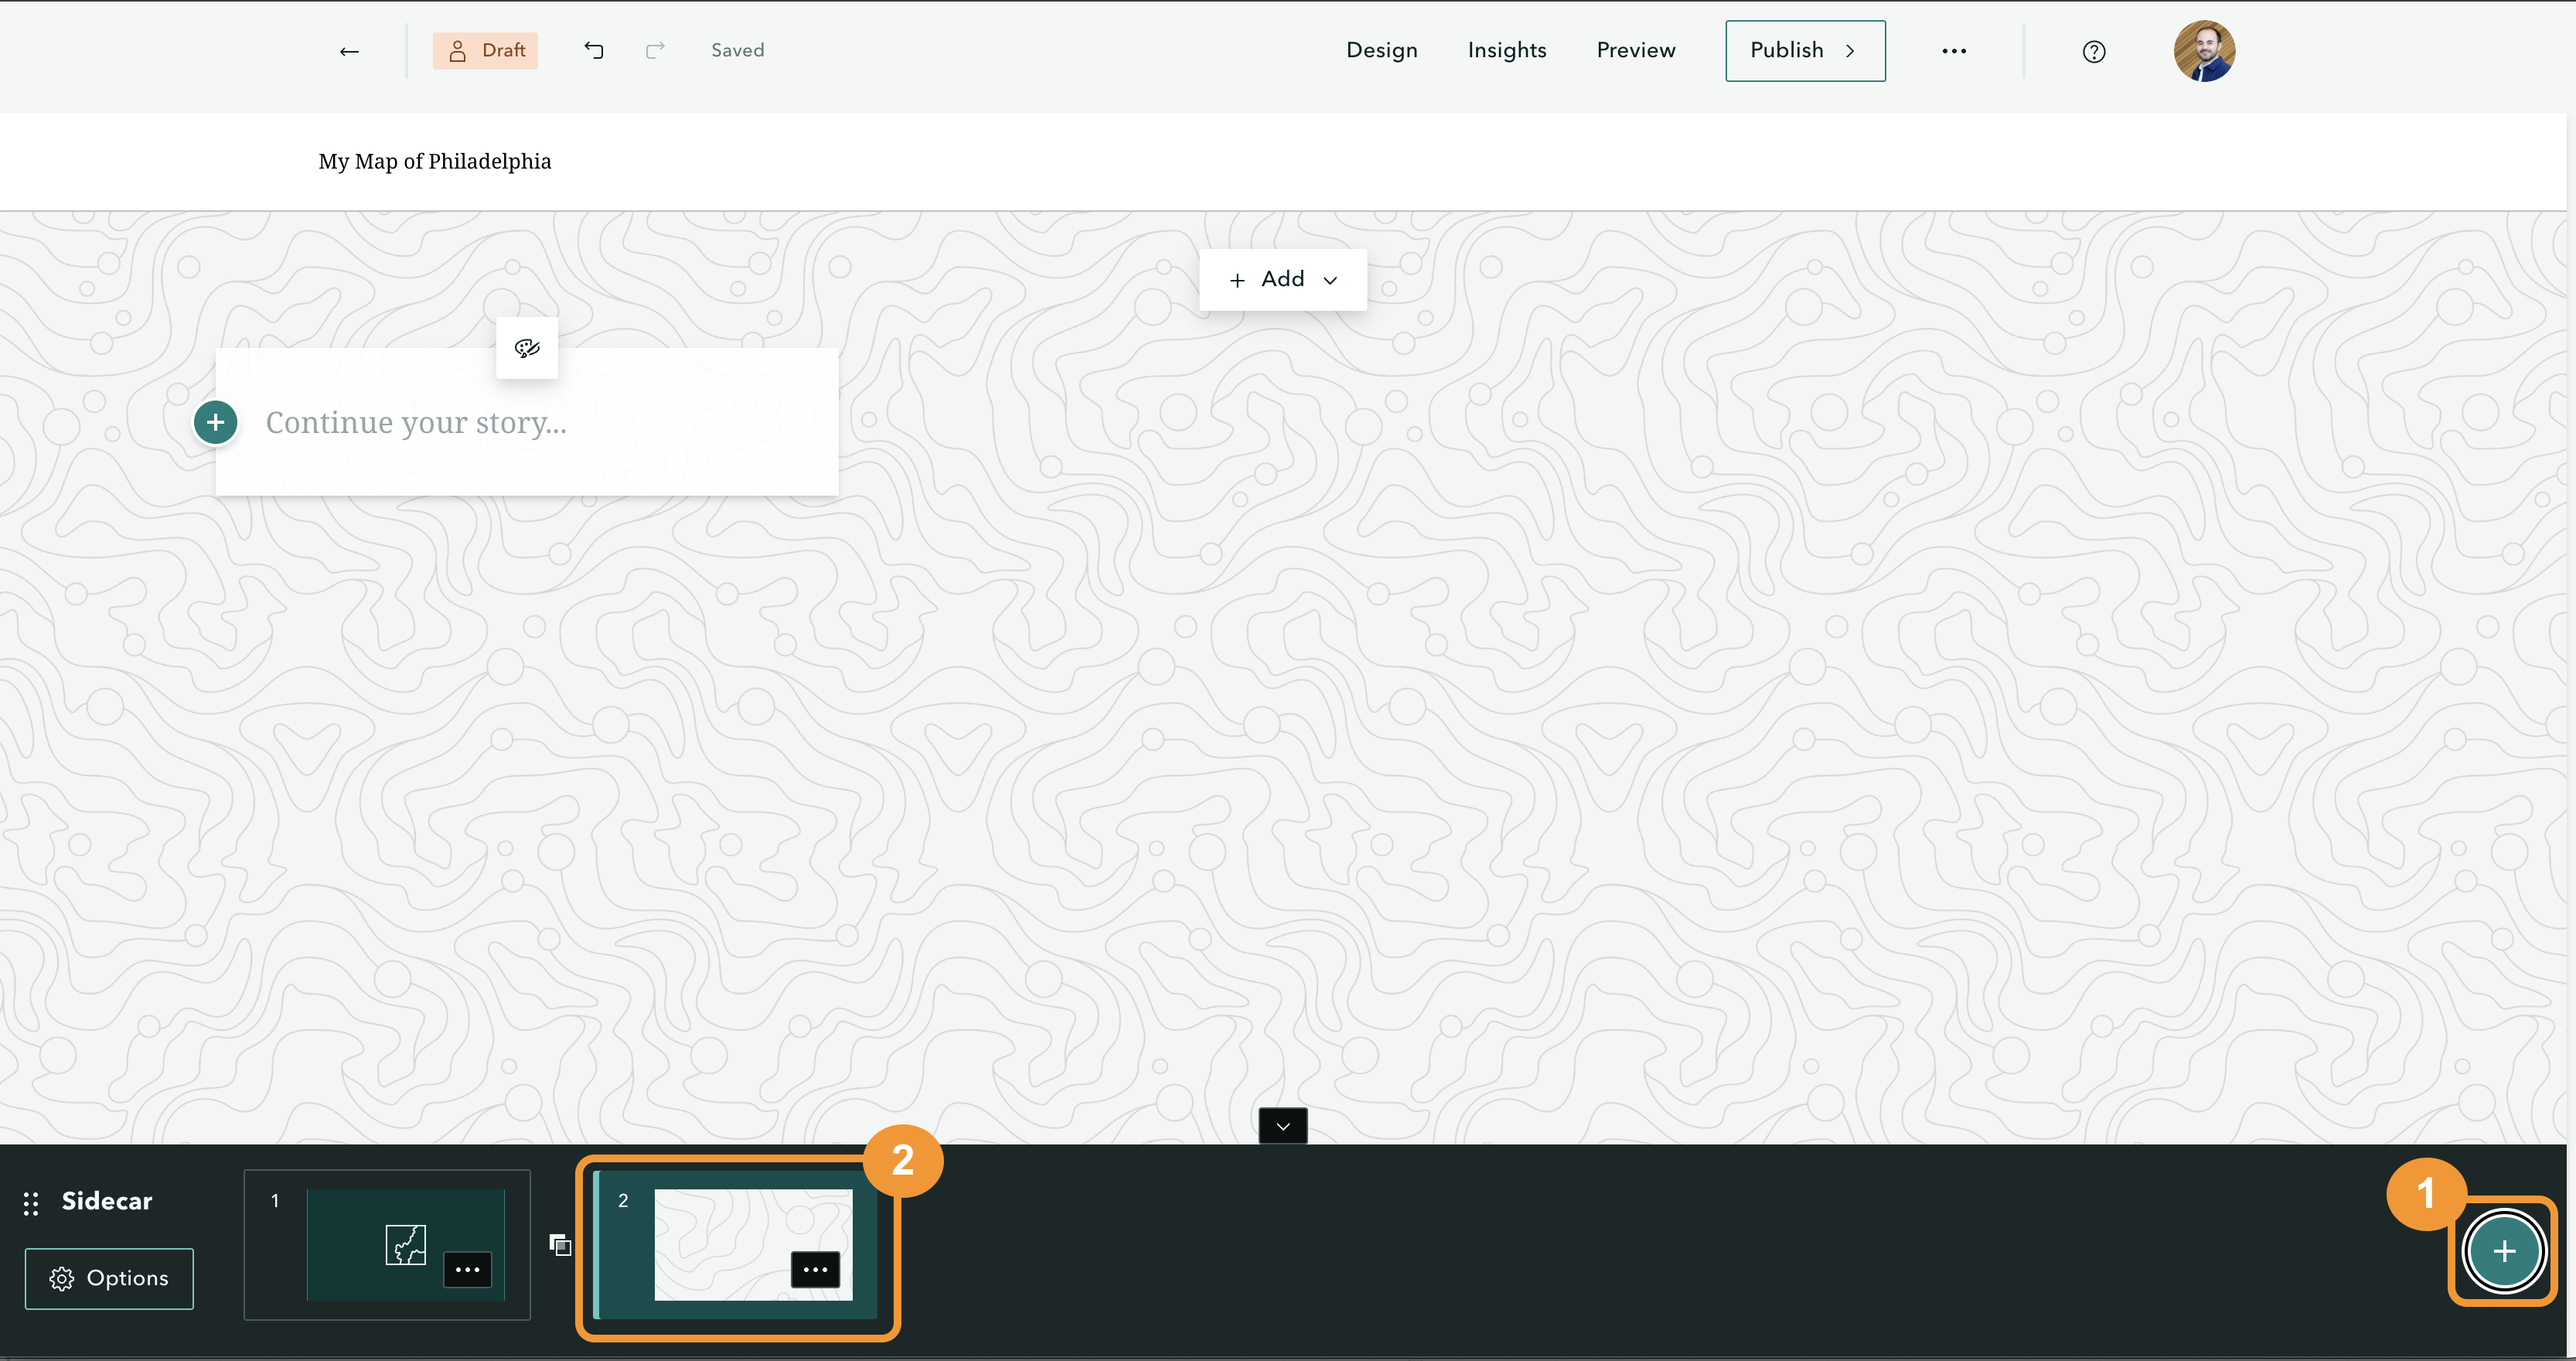Click the Publish button
Screen dimensions: 2576x1361
(x=1805, y=50)
